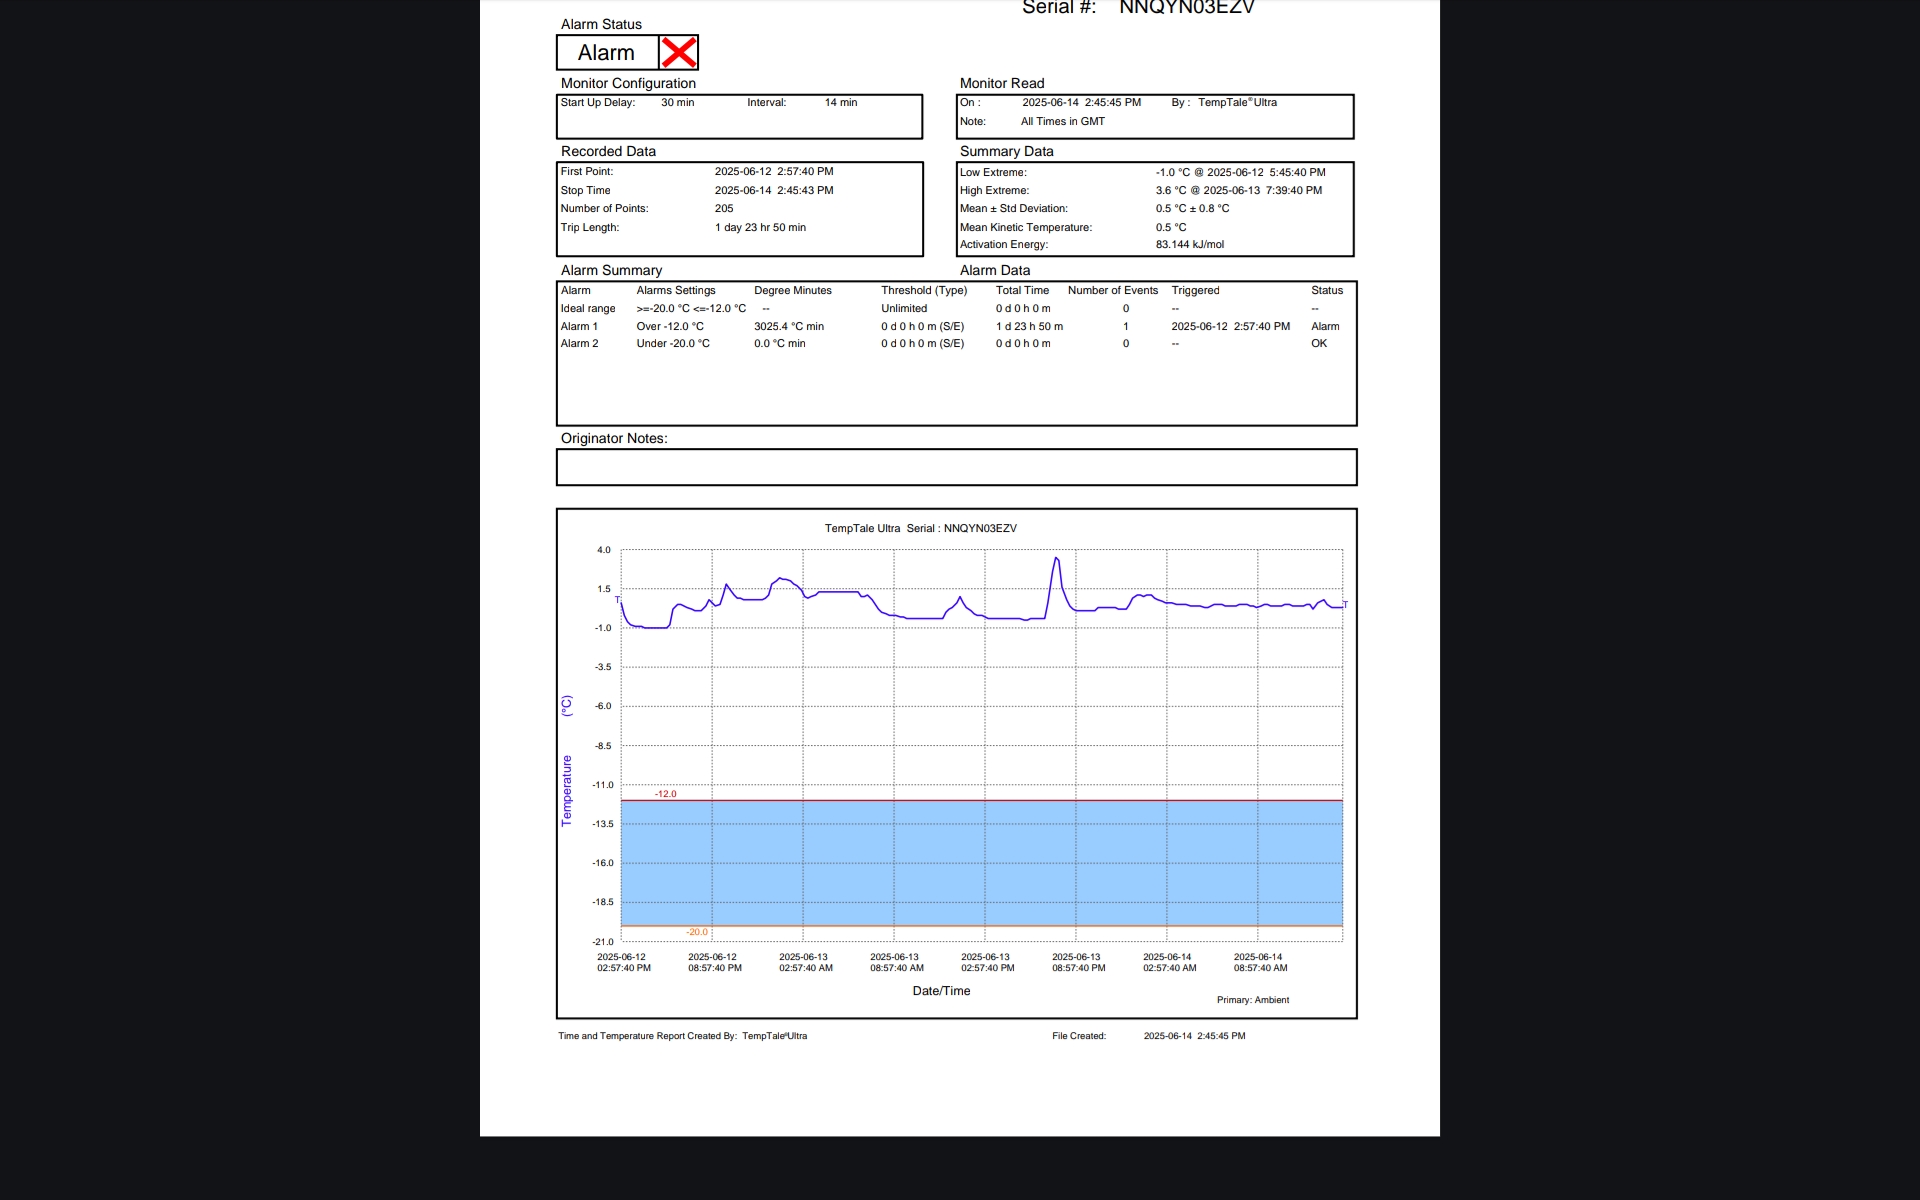This screenshot has height=1200, width=1920.
Task: Click the Degree Minutes column header
Action: (x=793, y=291)
